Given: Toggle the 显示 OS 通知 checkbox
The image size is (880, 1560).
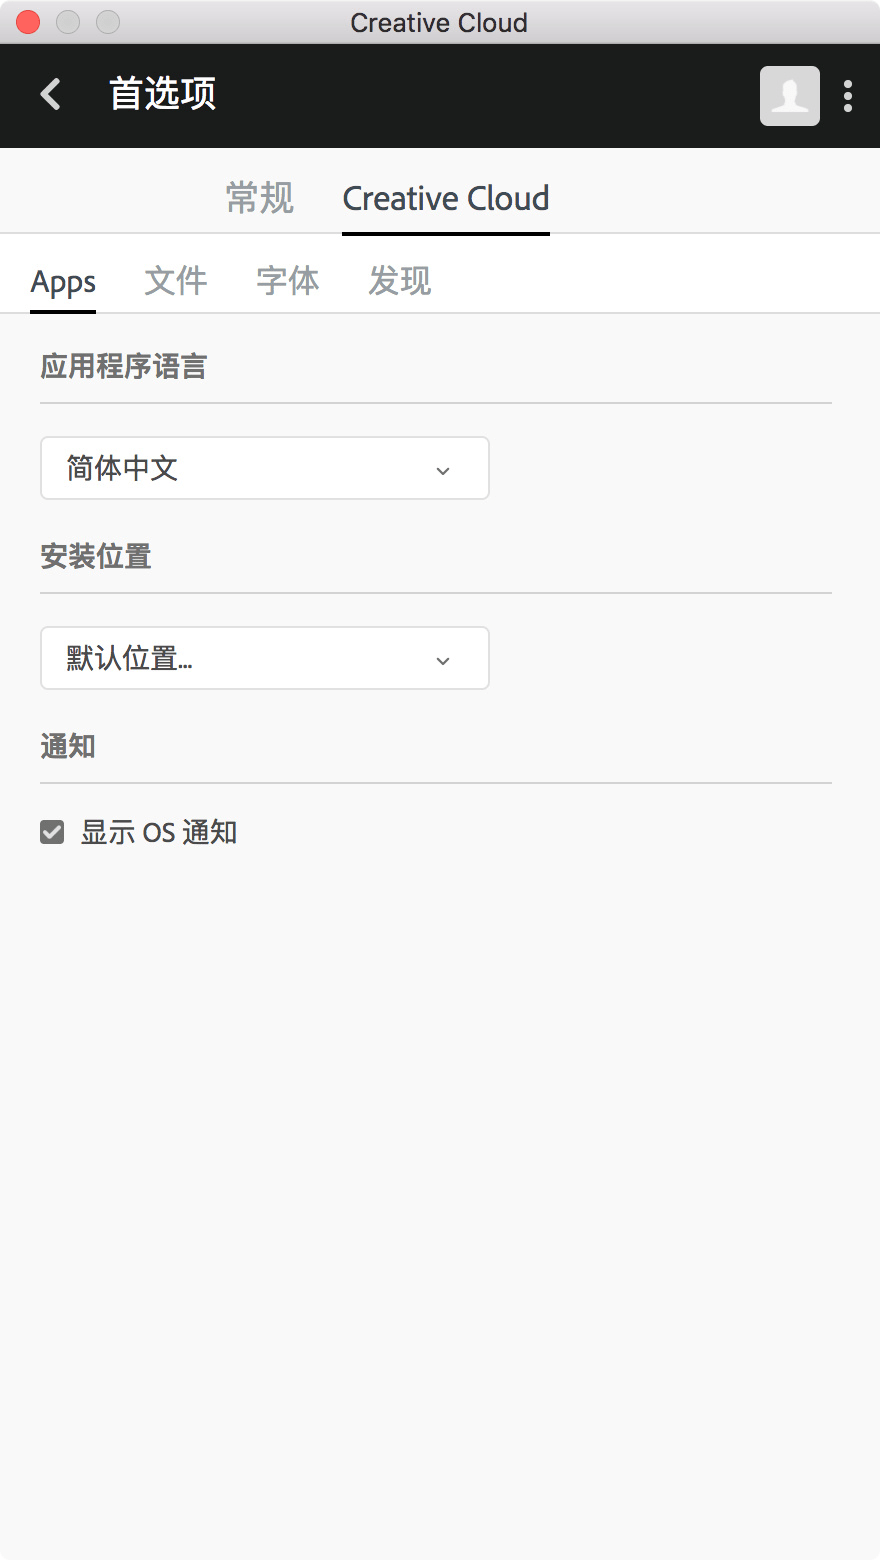Looking at the screenshot, I should pos(52,832).
